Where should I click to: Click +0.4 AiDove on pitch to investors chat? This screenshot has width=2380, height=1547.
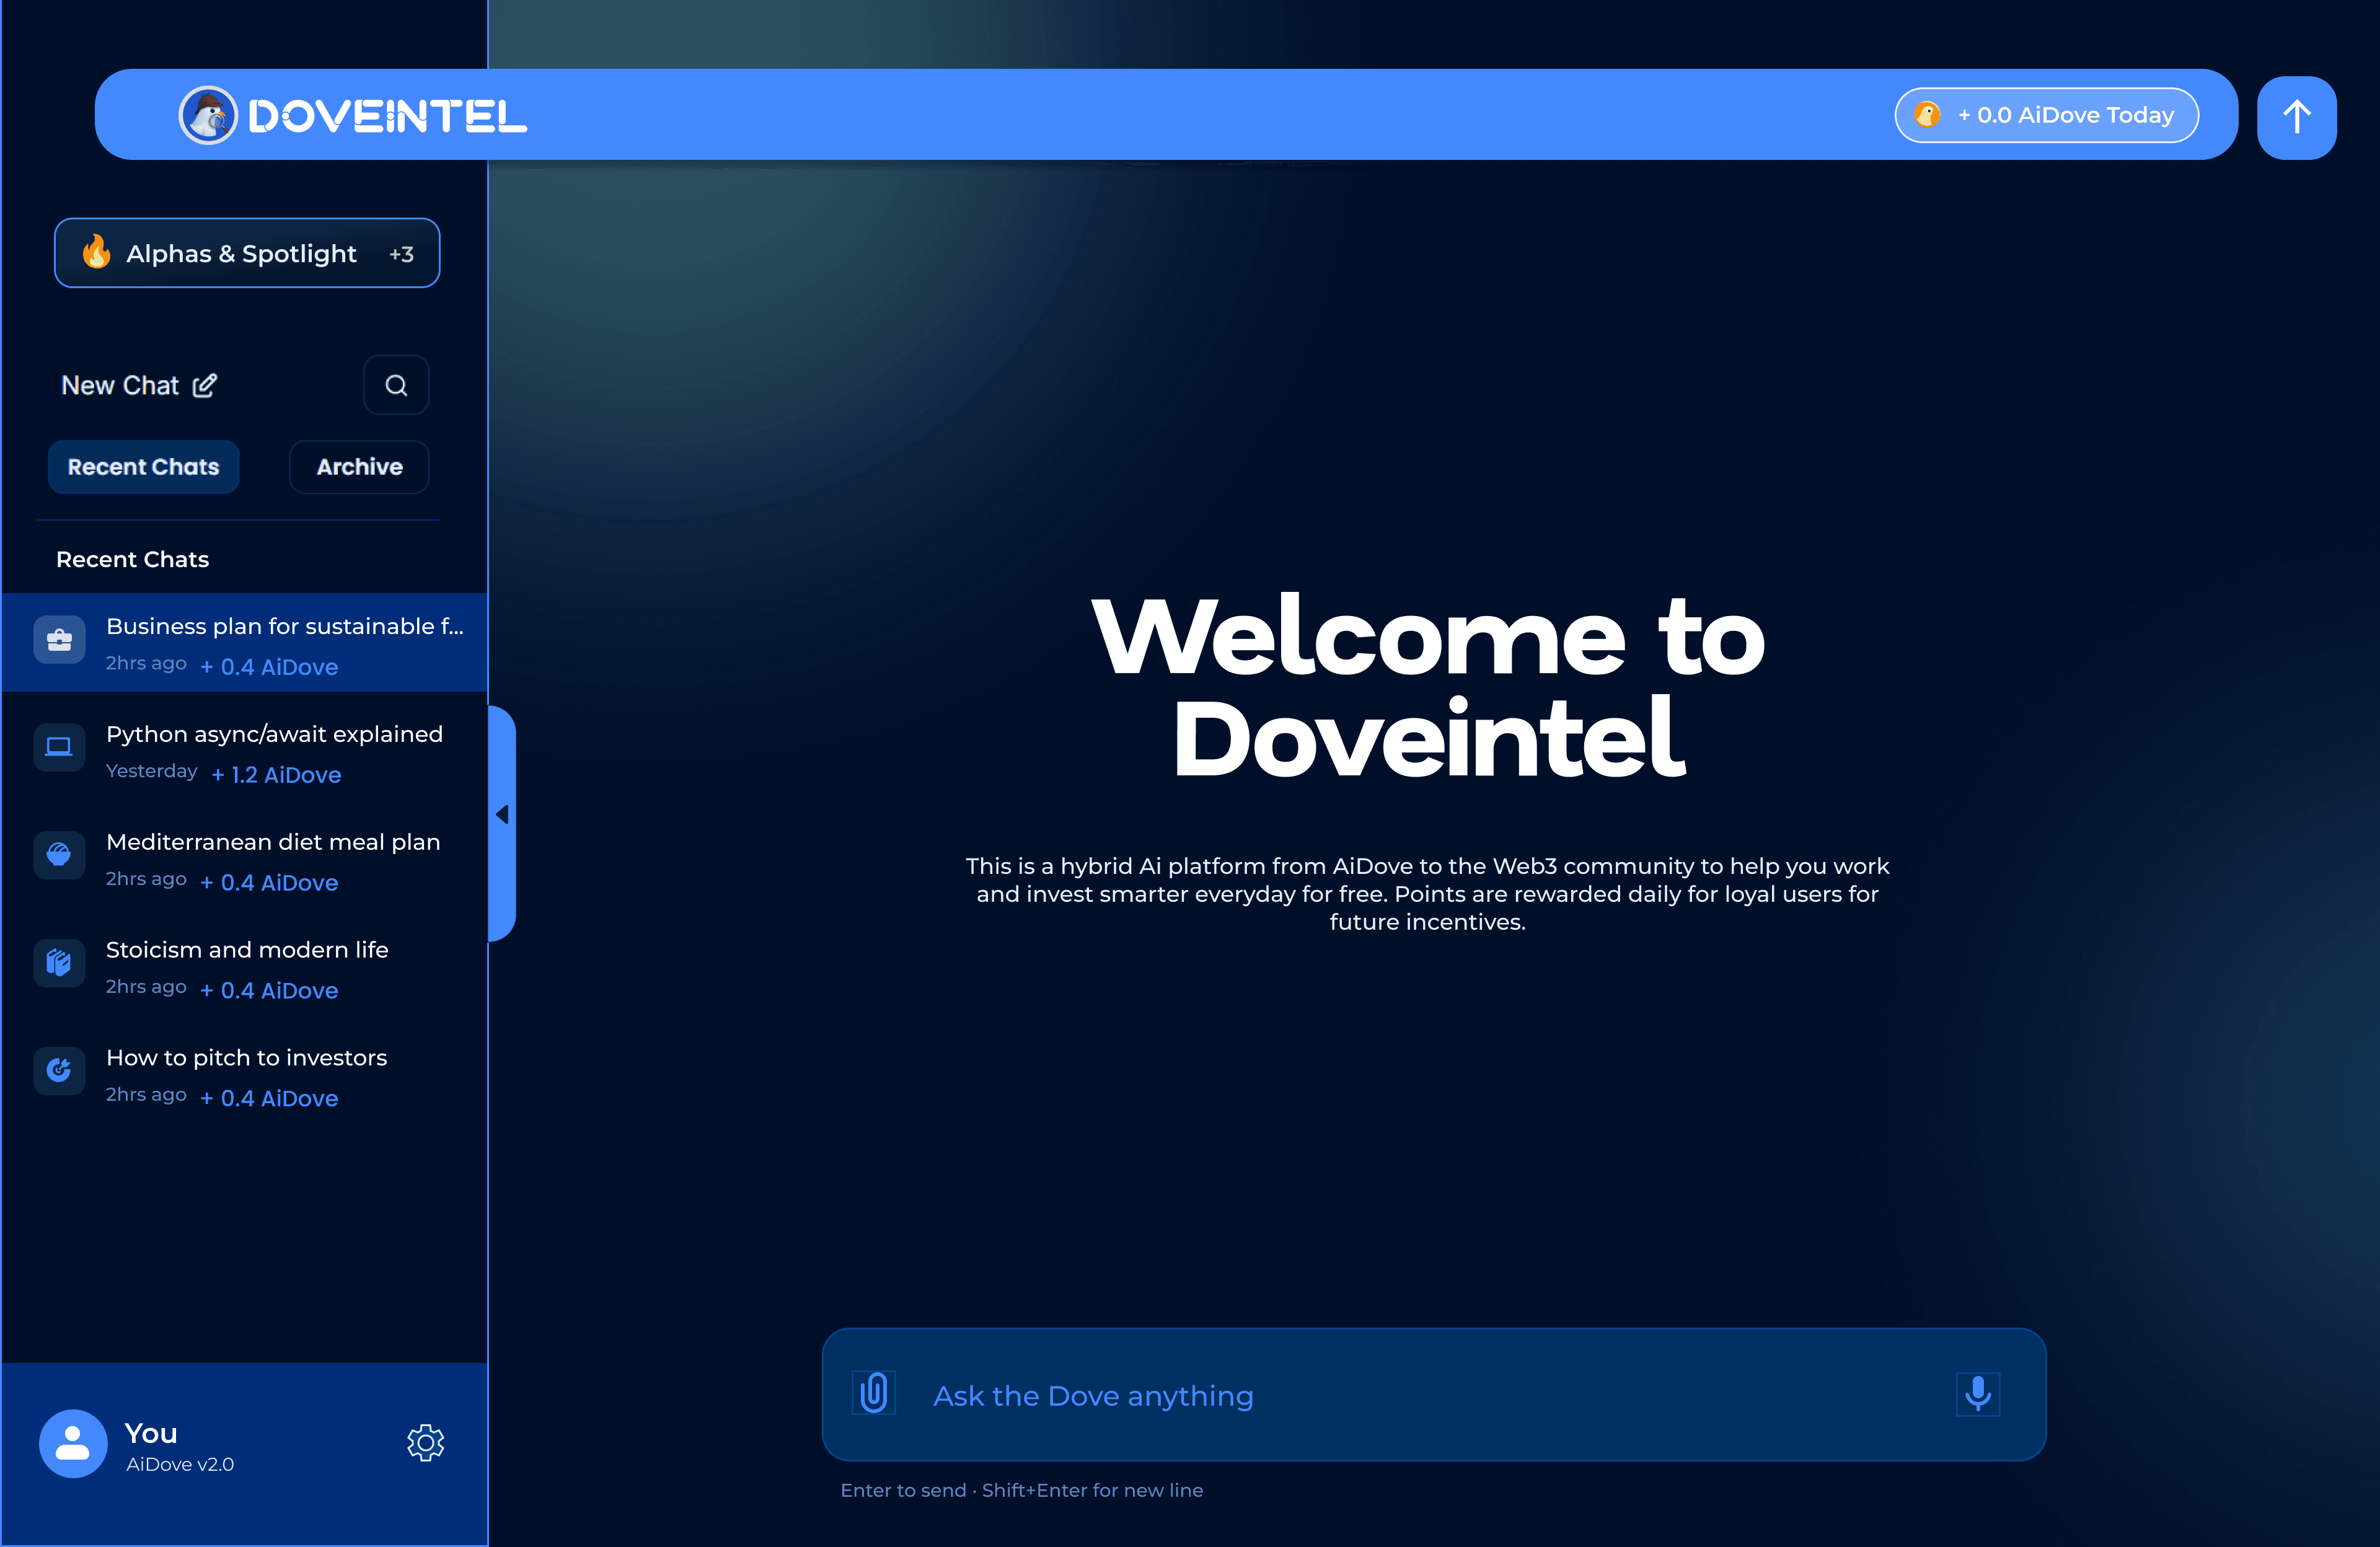pos(269,1098)
